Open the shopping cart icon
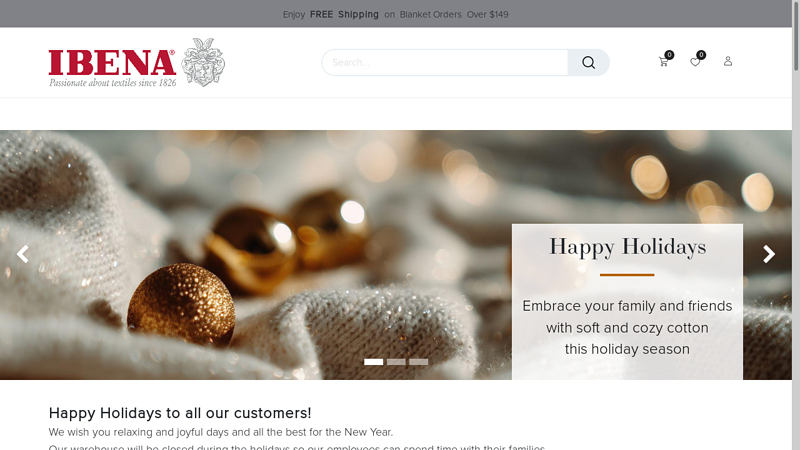This screenshot has width=800, height=450. pyautogui.click(x=663, y=62)
